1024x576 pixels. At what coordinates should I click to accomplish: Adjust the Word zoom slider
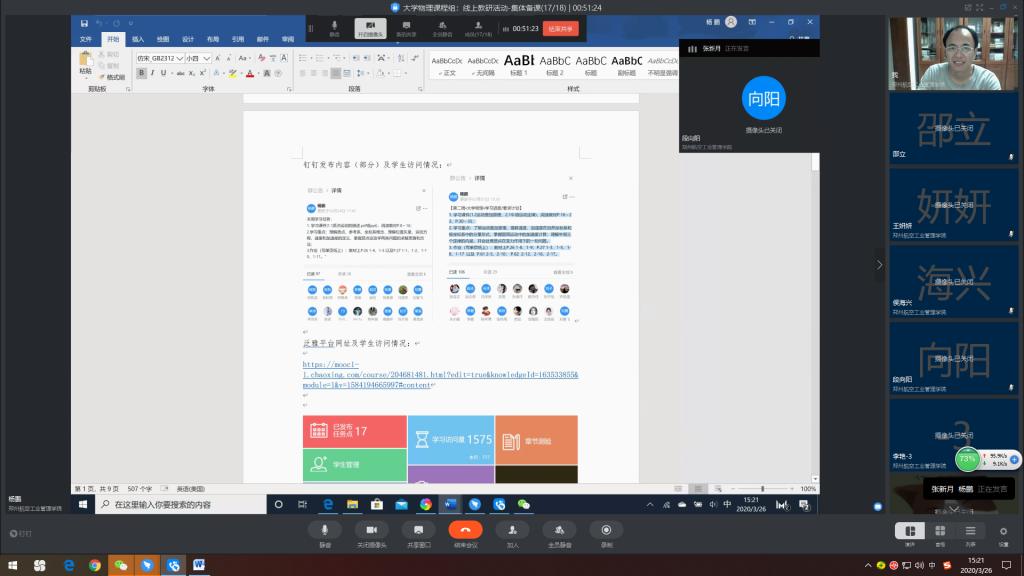point(762,488)
